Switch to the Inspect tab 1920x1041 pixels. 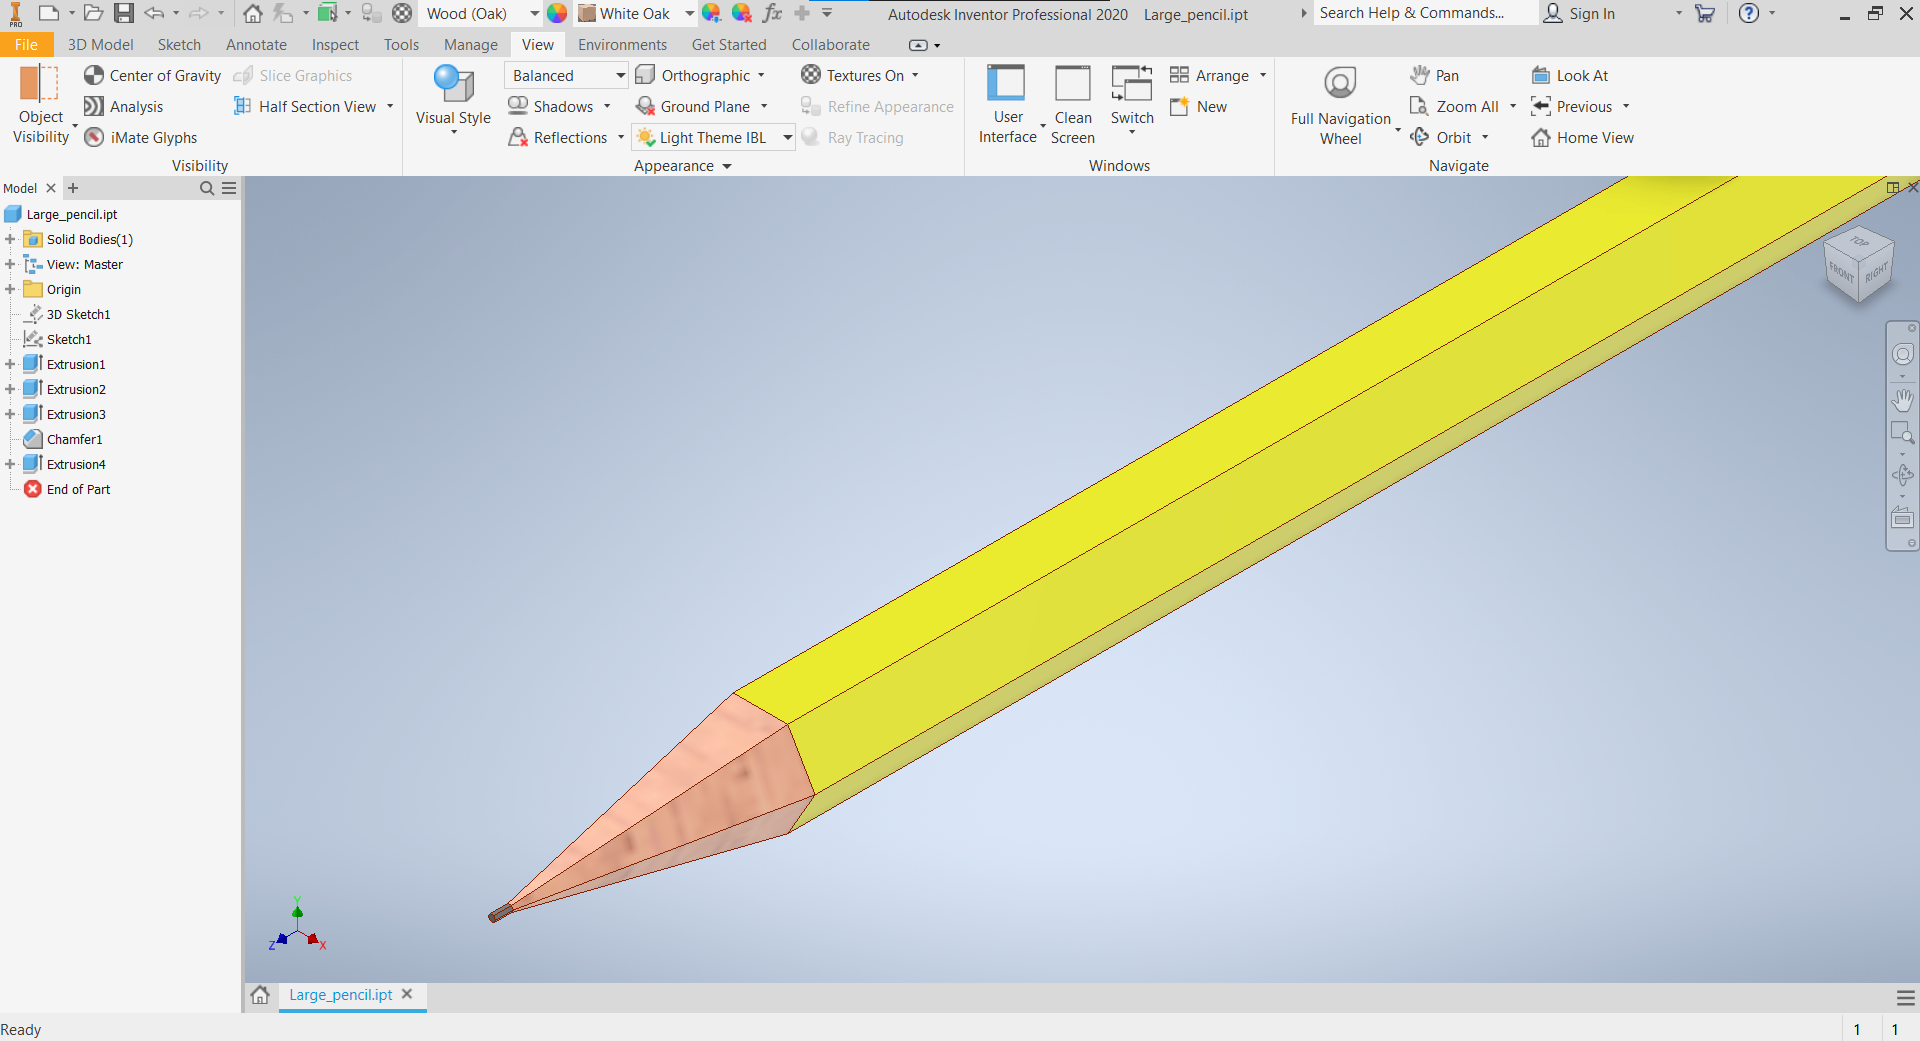[335, 44]
